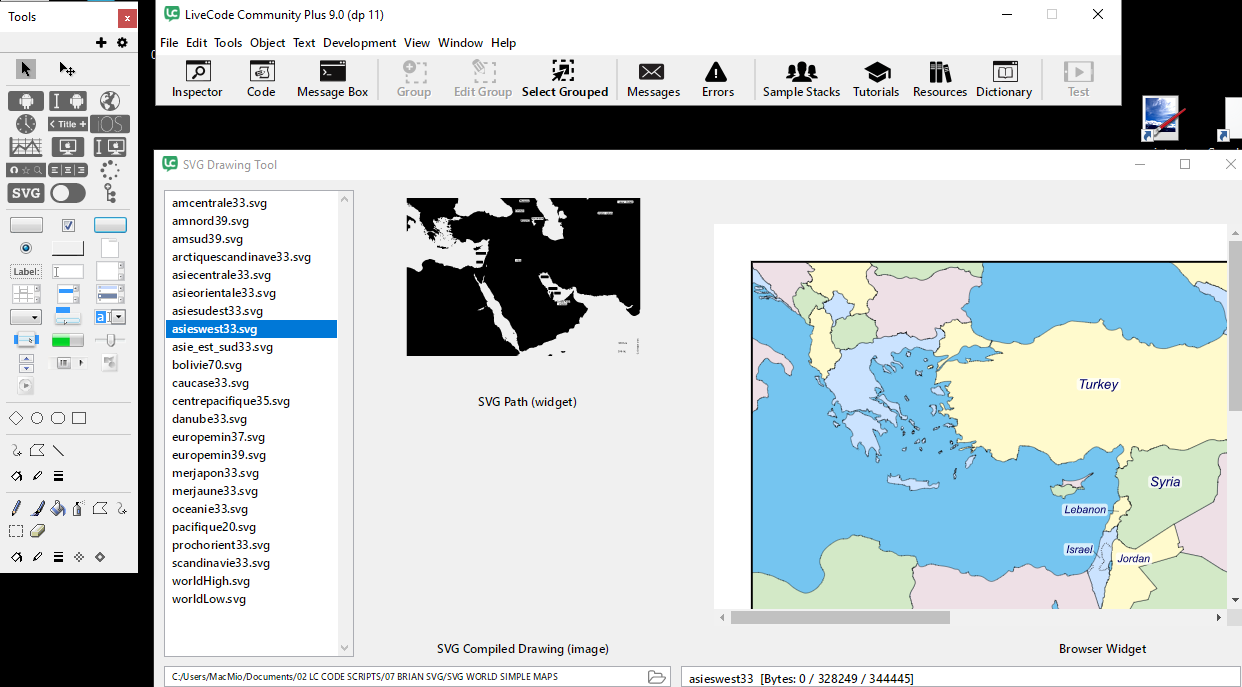The width and height of the screenshot is (1242, 687).
Task: Open the Message Box
Action: (332, 79)
